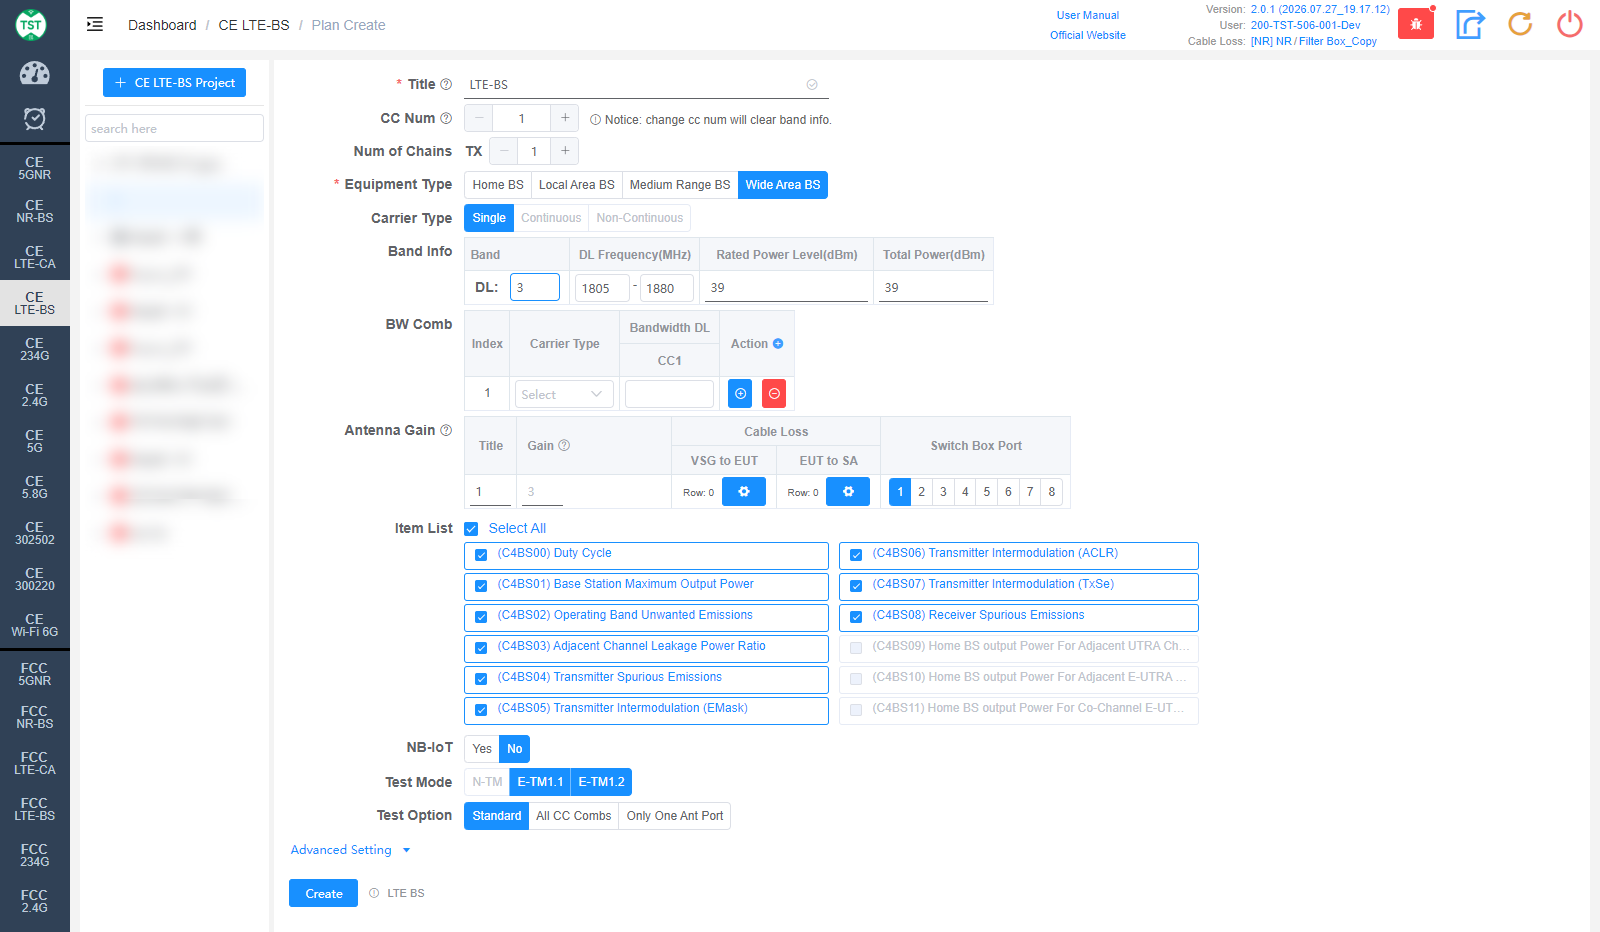Click the Antenna Gain help icon
Image resolution: width=1600 pixels, height=932 pixels.
click(446, 430)
